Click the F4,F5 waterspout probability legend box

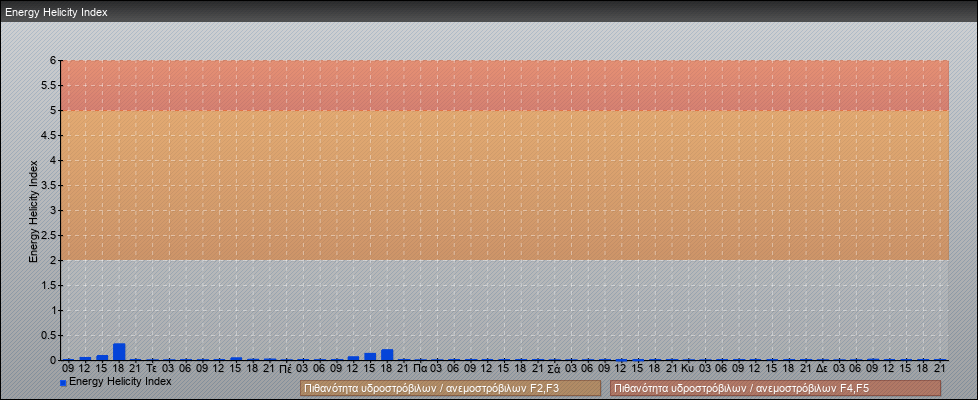tap(775, 388)
